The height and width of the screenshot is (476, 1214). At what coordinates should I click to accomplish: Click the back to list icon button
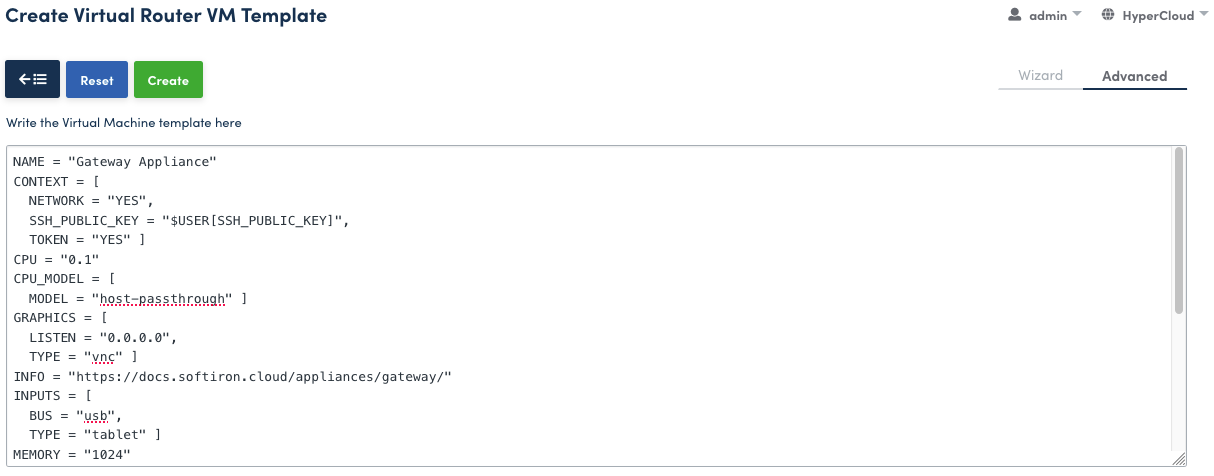pos(33,80)
